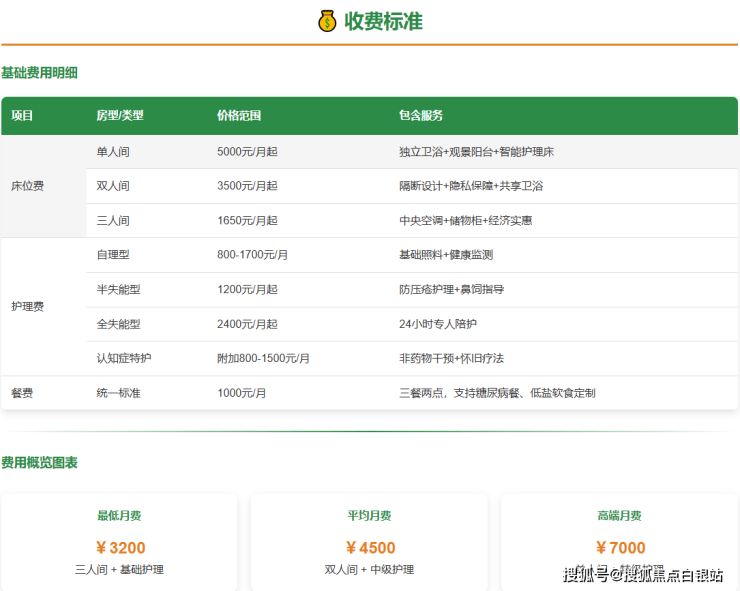The image size is (740, 591).
Task: Click the 项目 column header
Action: click(22, 116)
